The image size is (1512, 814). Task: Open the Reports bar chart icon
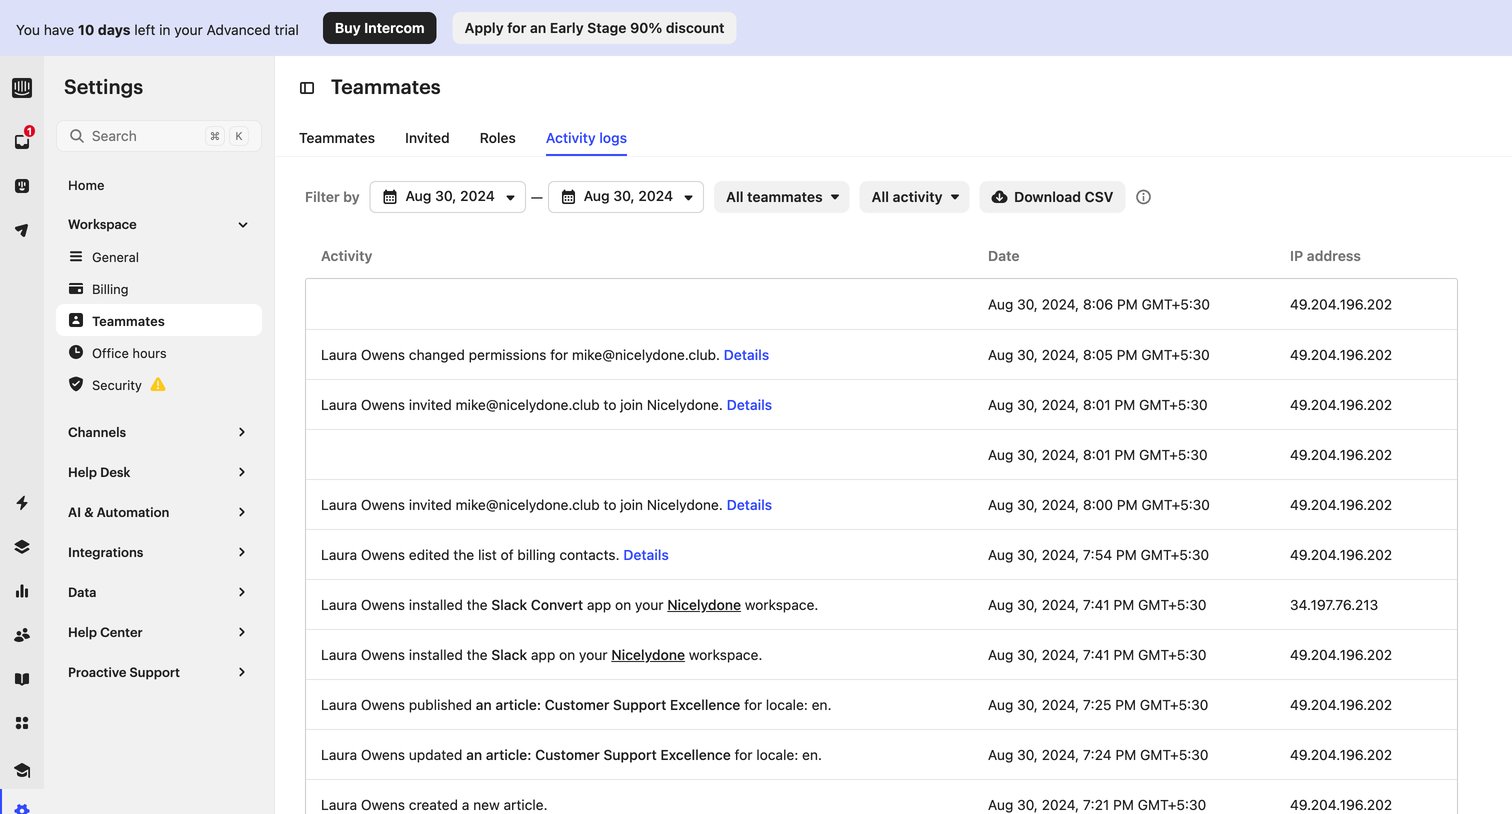22,591
